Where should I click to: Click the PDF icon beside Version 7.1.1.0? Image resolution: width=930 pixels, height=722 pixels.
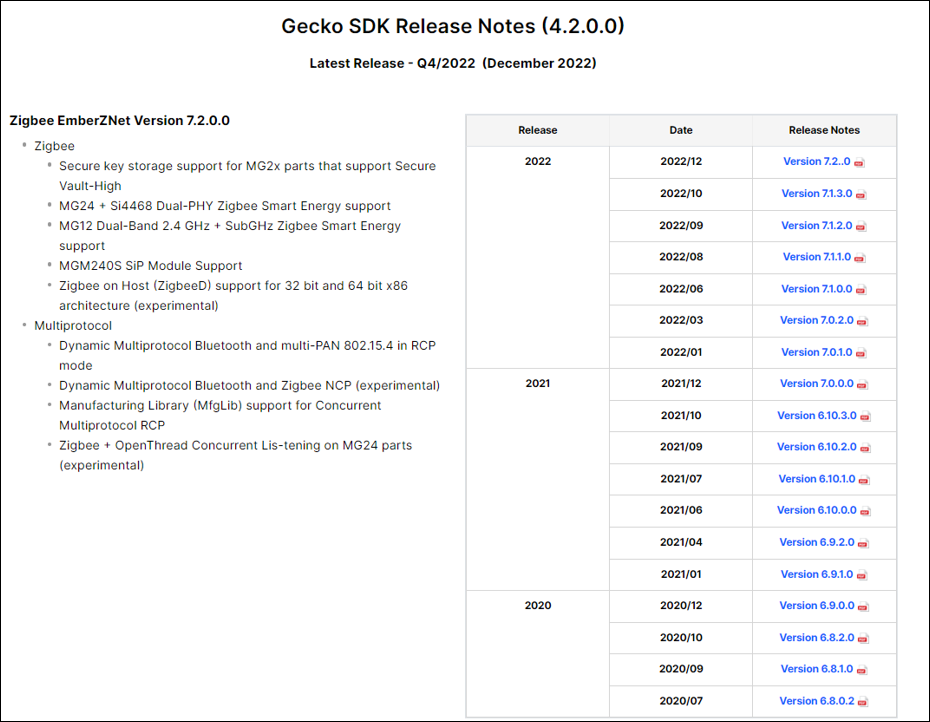pyautogui.click(x=859, y=258)
